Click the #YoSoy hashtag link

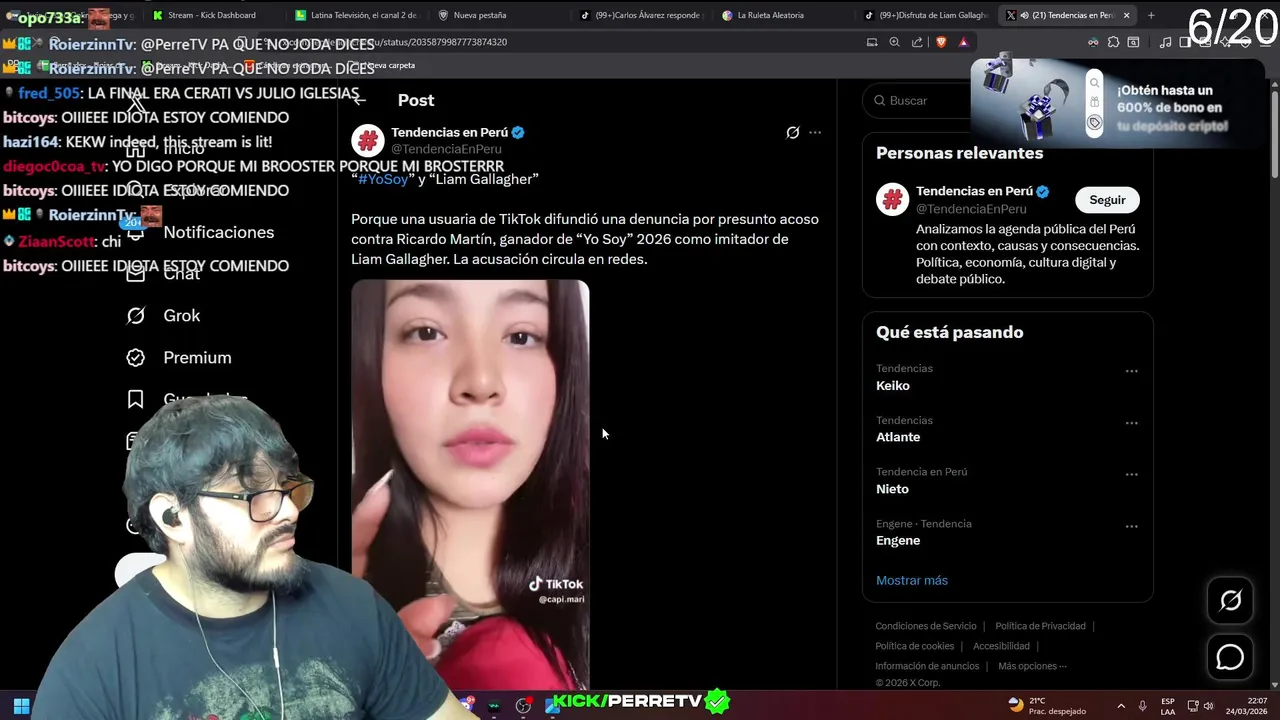point(383,179)
